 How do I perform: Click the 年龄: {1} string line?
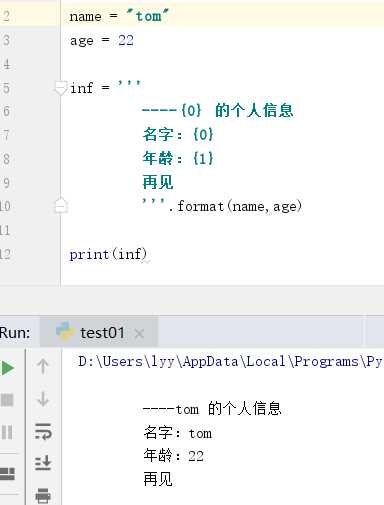178,158
